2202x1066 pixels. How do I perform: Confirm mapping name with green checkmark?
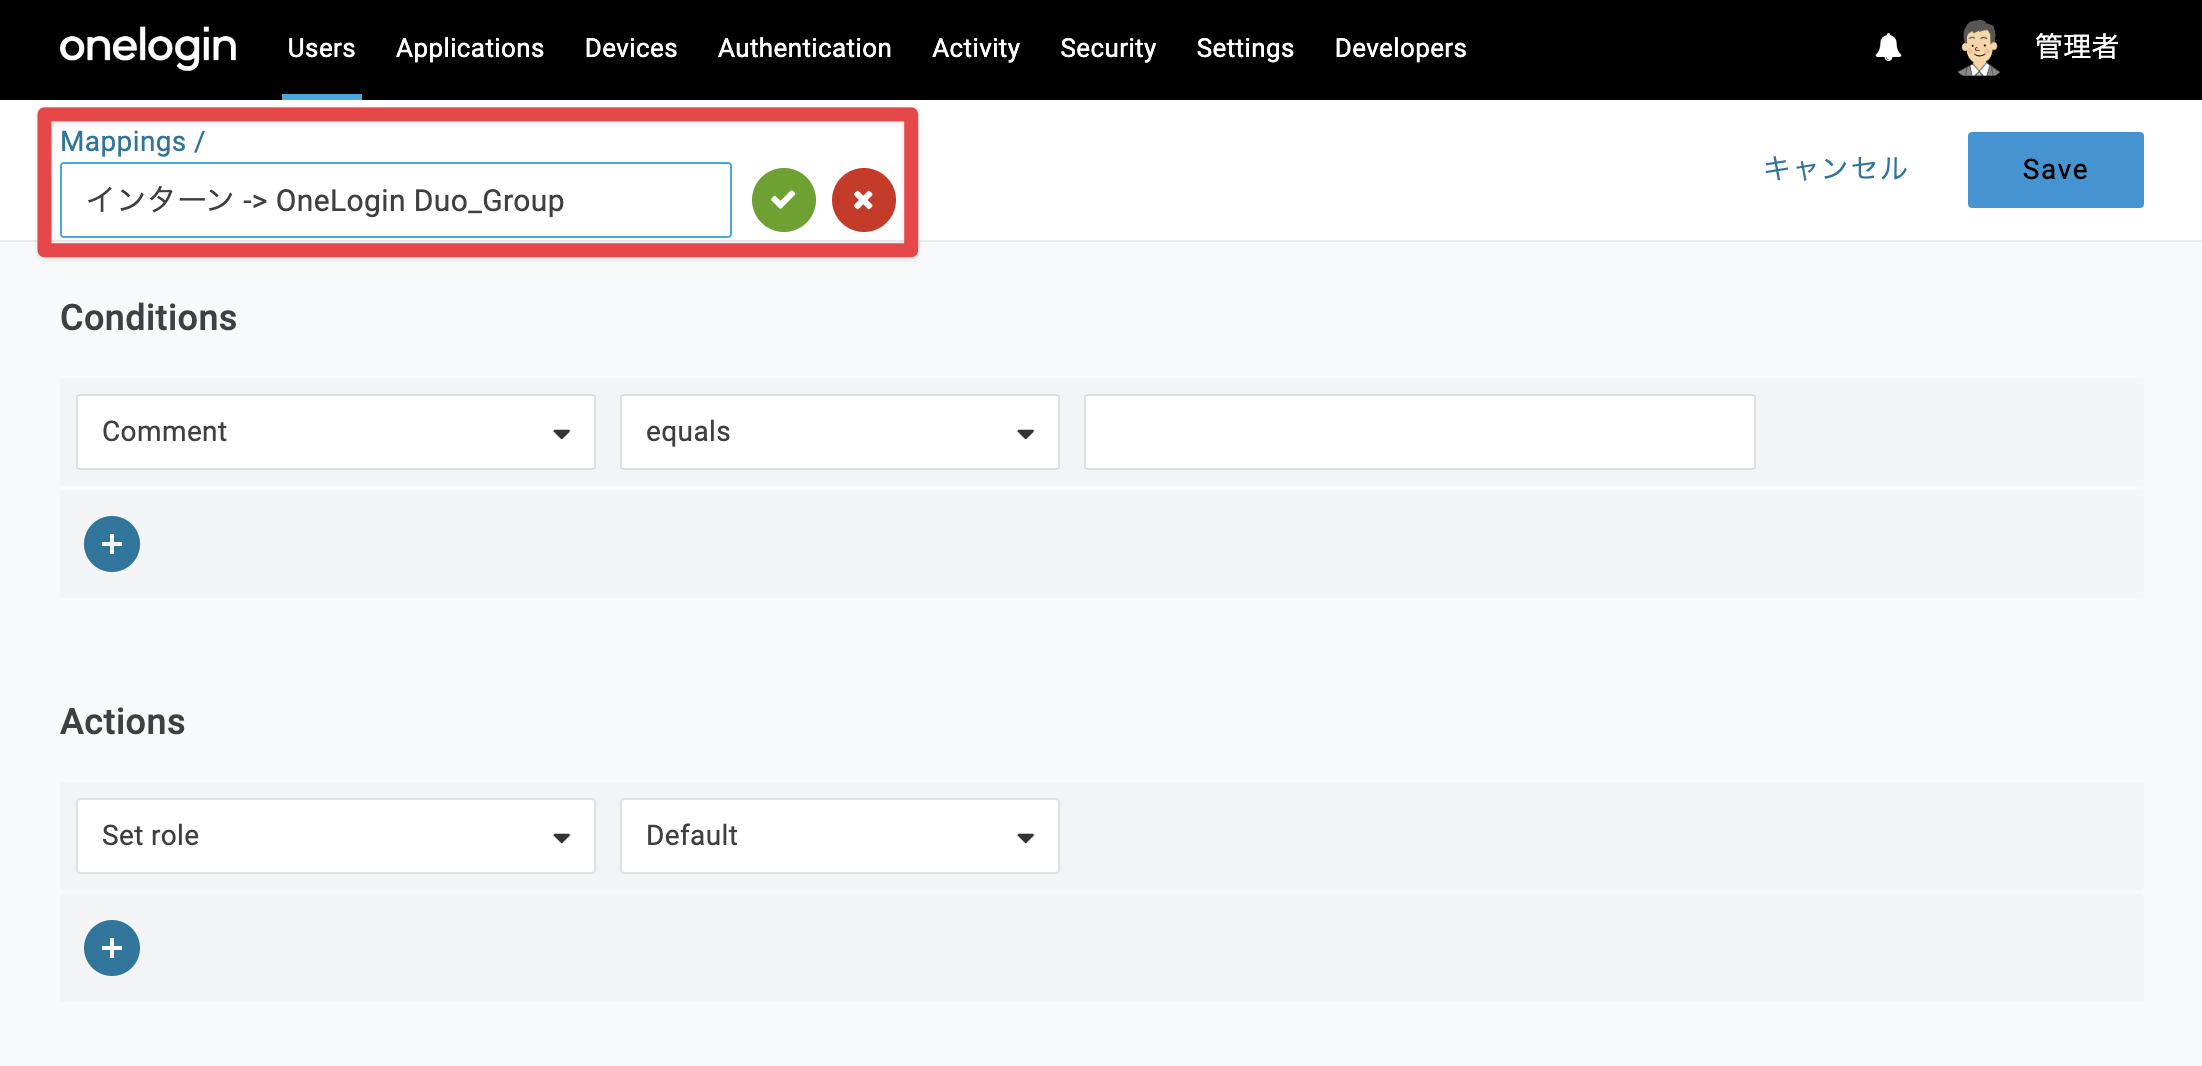(784, 200)
